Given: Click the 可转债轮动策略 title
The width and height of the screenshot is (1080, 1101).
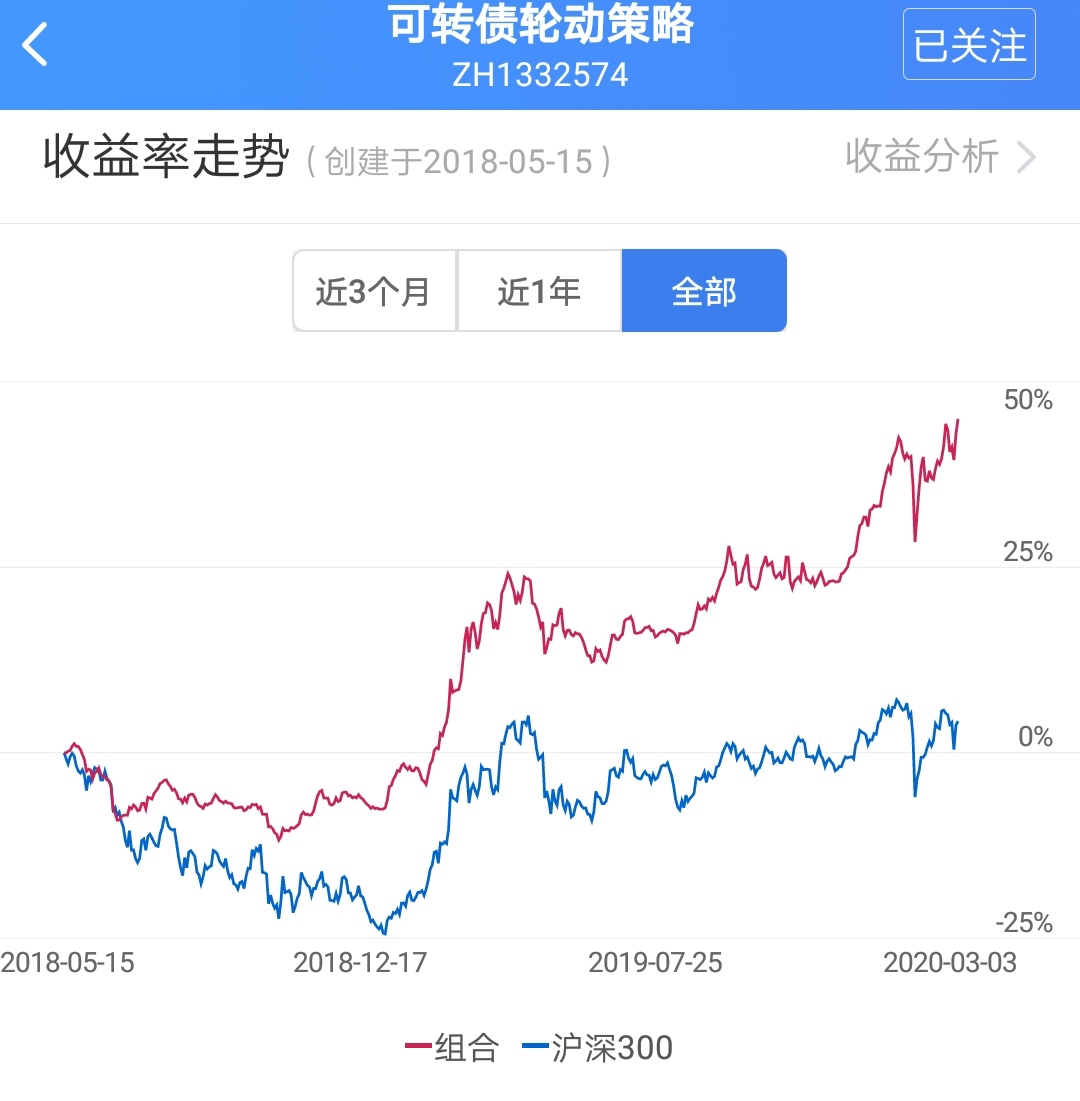Looking at the screenshot, I should (540, 27).
